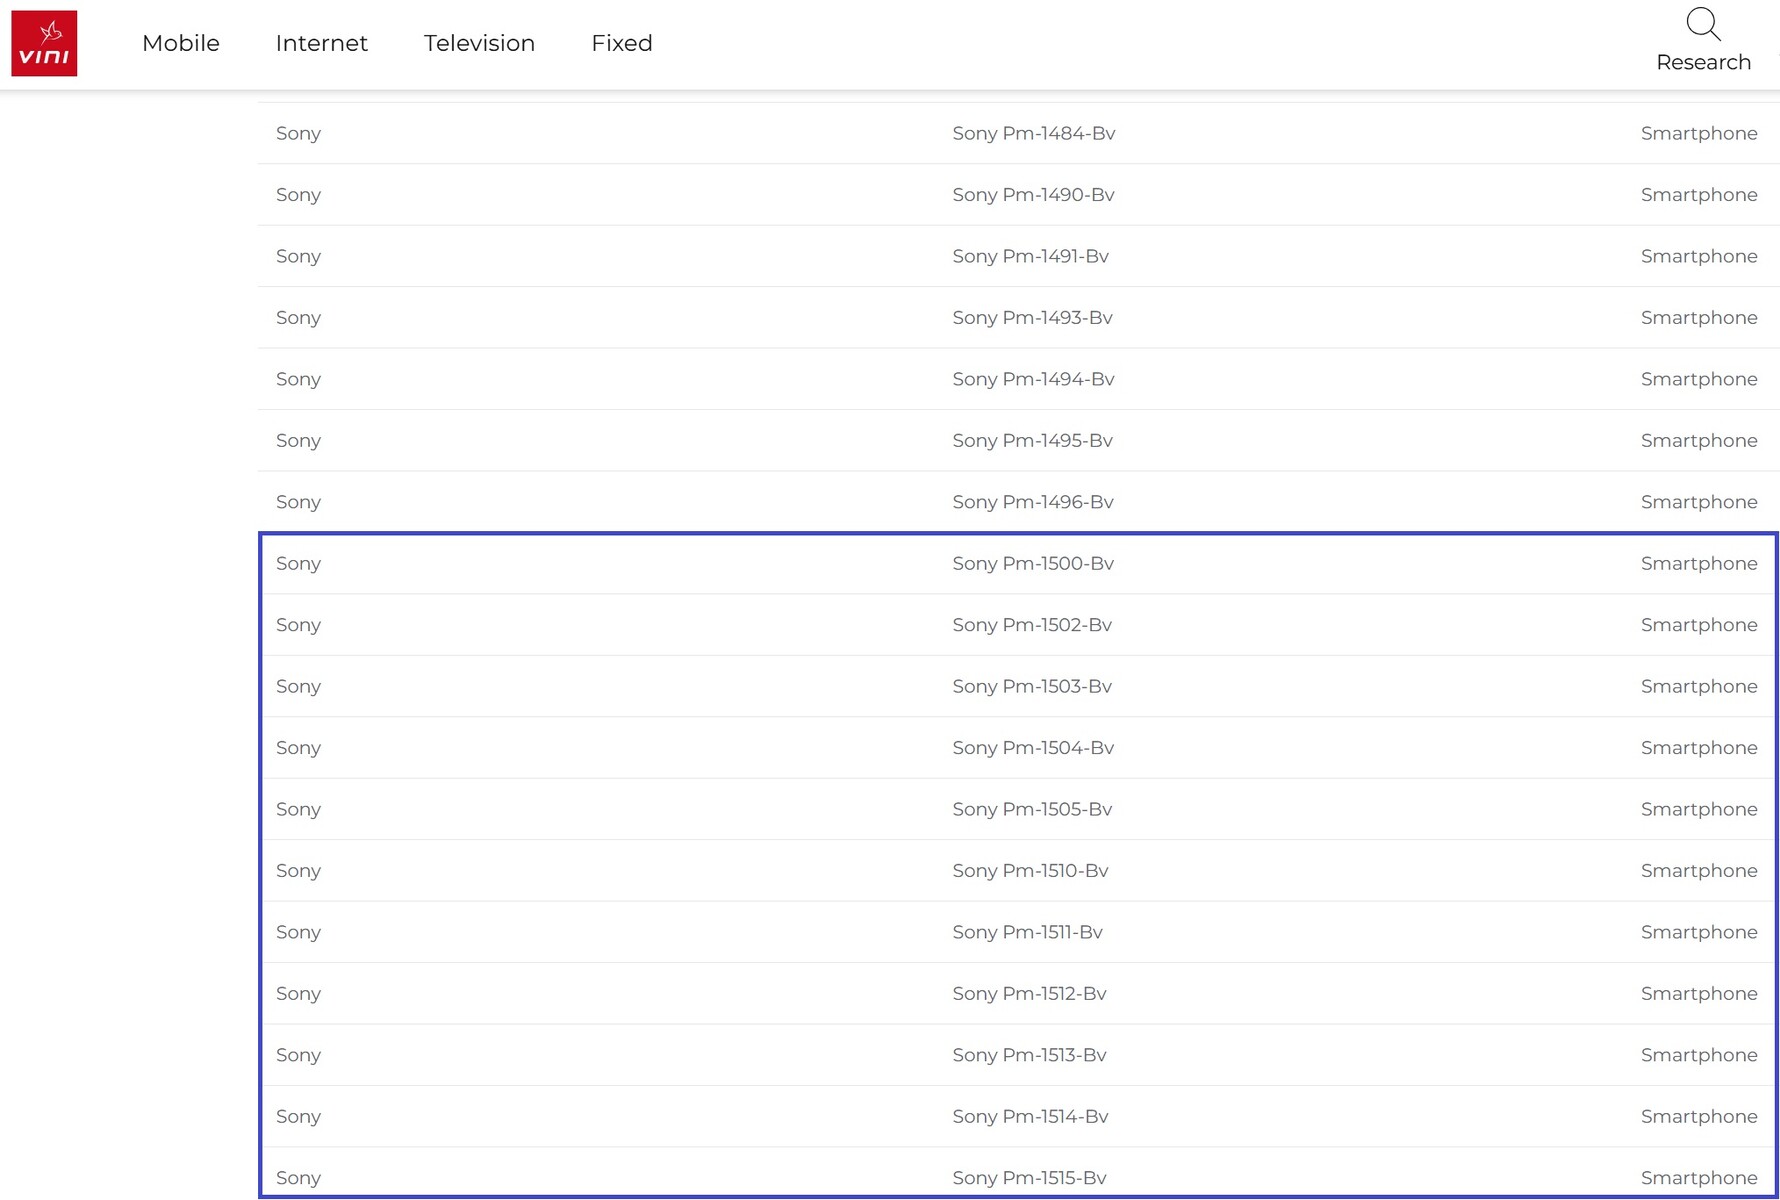Choose the Sony Pm-1493-Bv entry

(1032, 318)
